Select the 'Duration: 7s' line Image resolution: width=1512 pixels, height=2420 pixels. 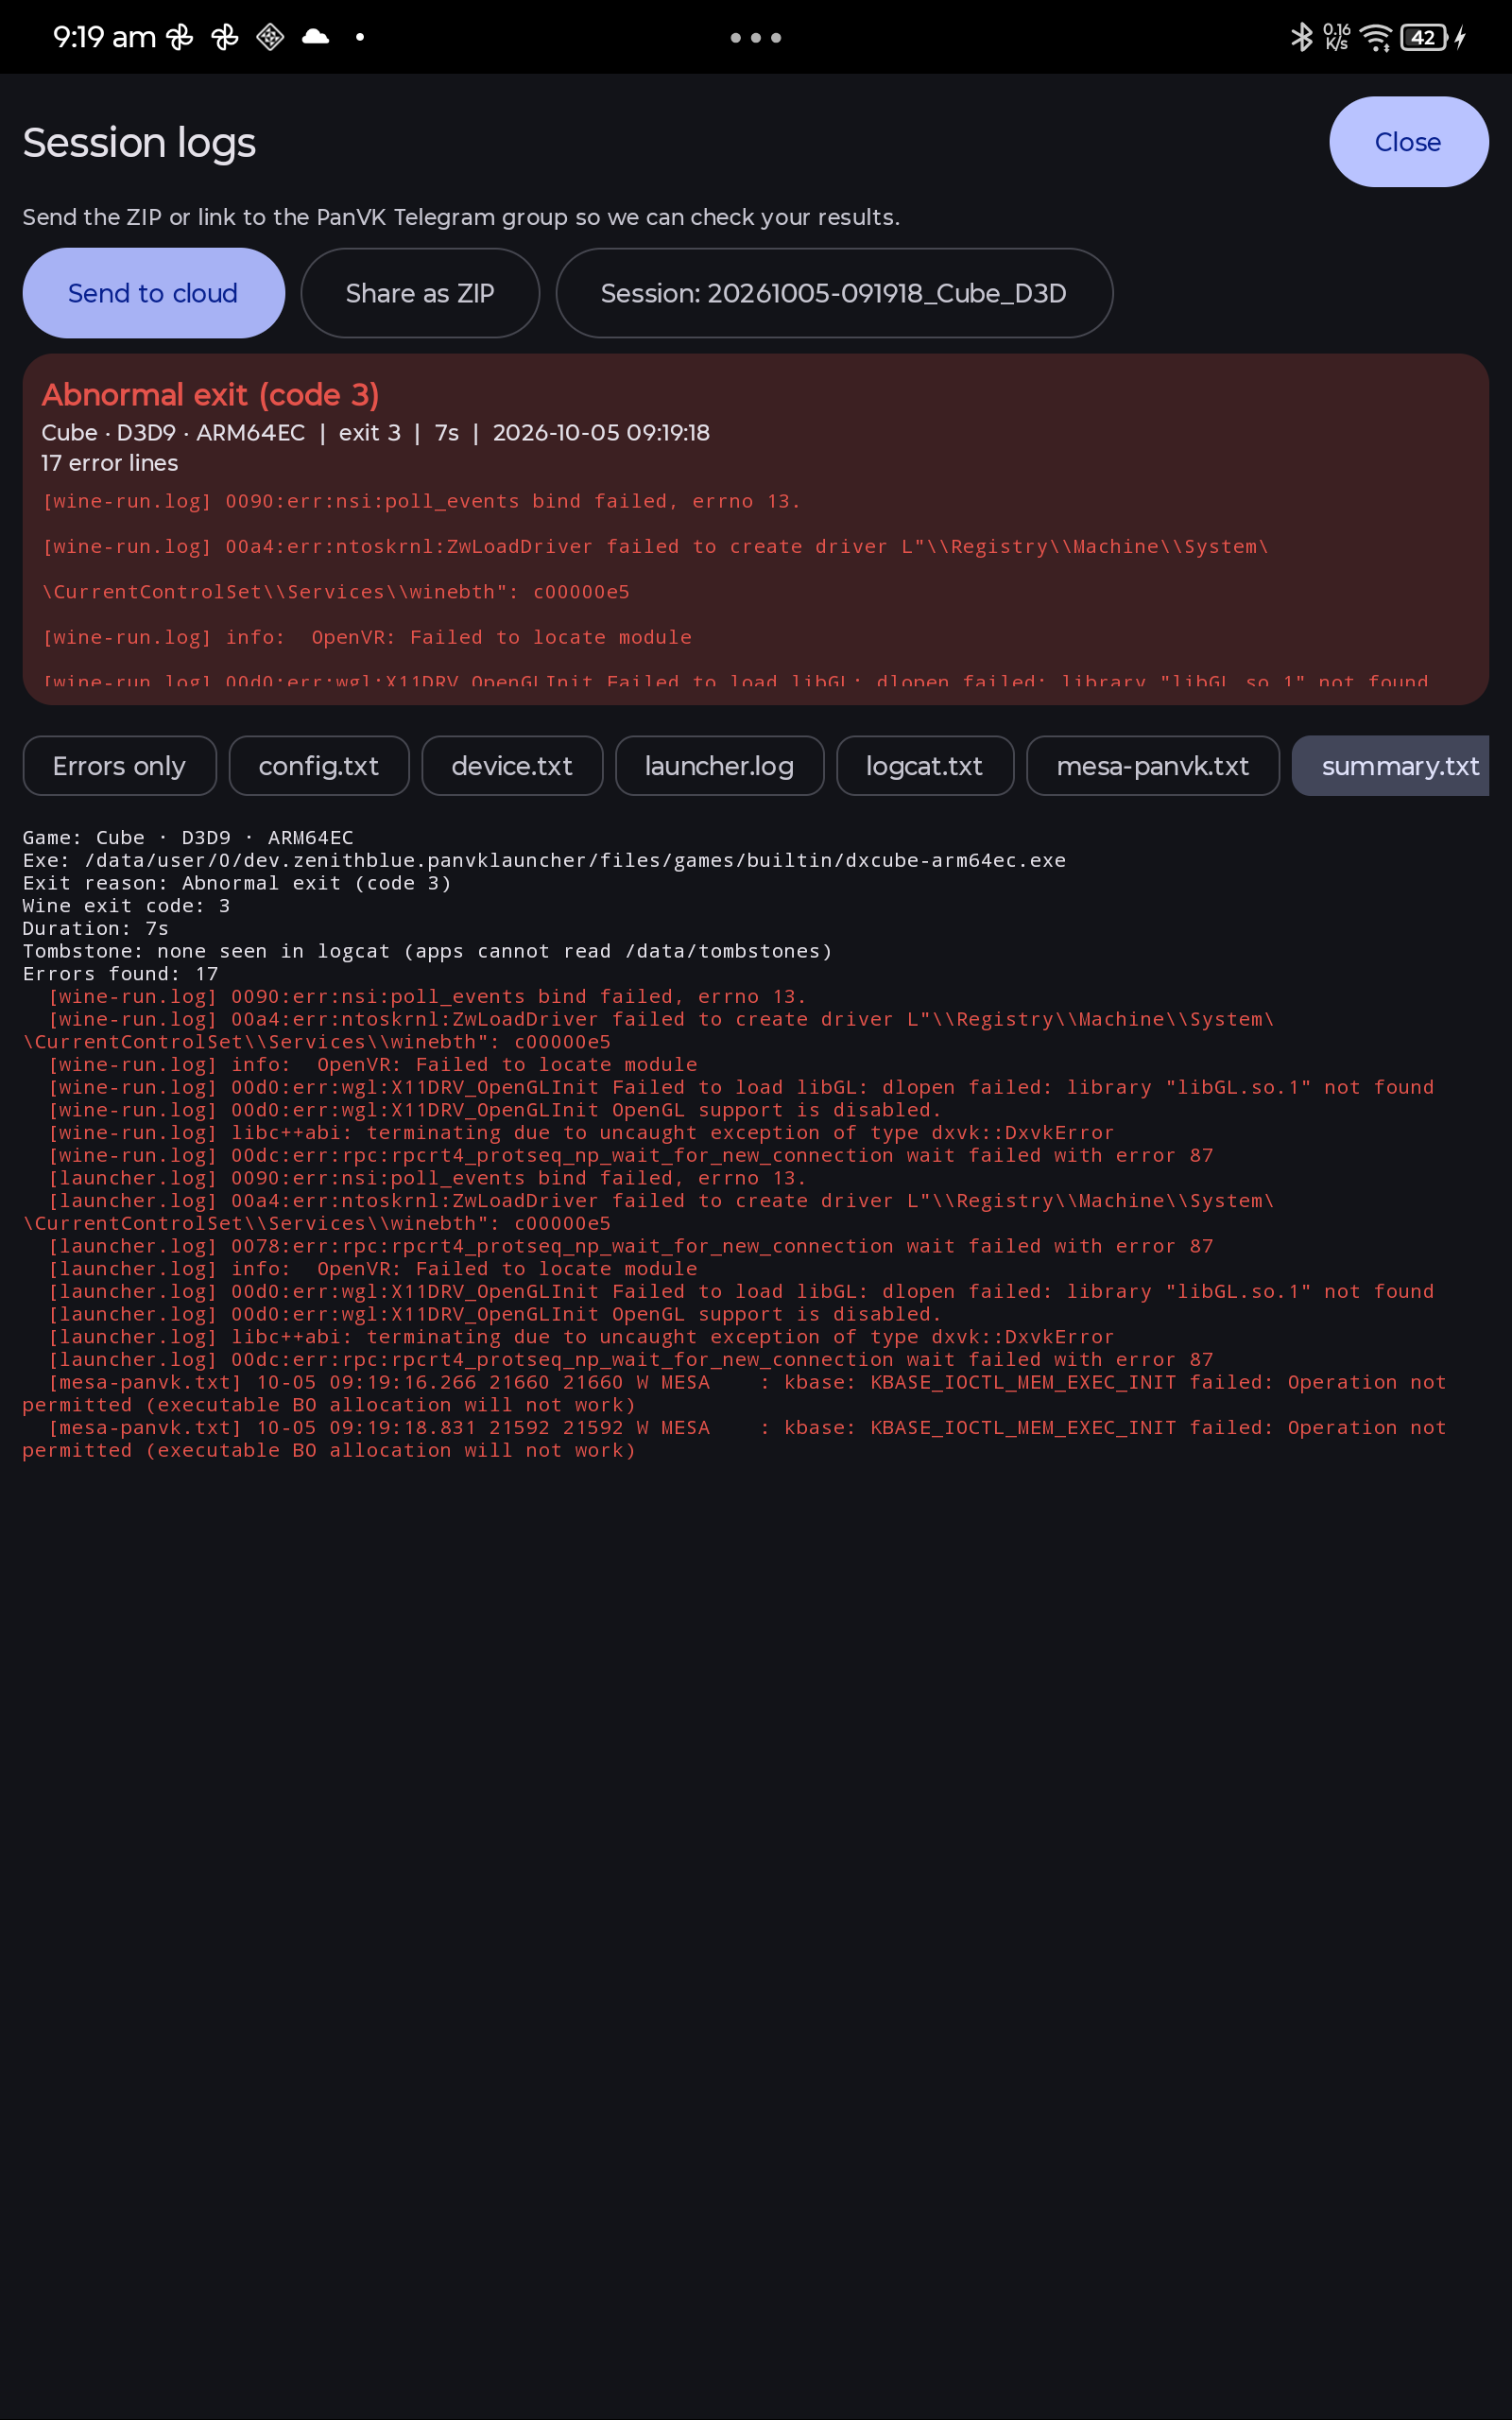point(96,929)
